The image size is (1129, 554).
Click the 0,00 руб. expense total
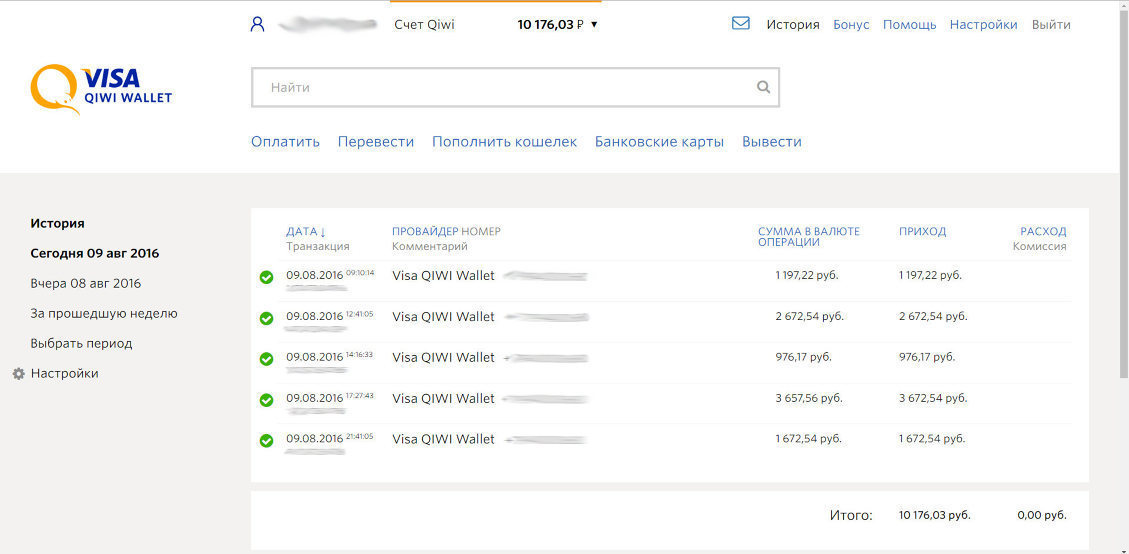1042,516
